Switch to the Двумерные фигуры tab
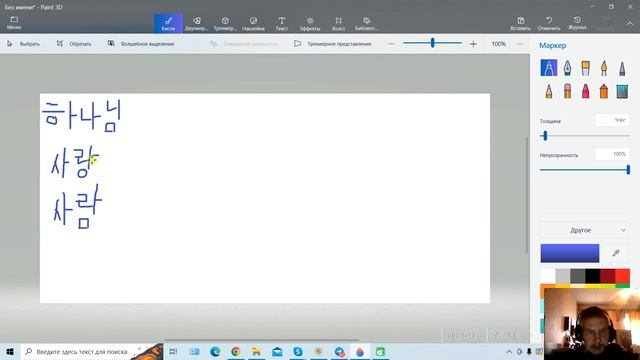The width and height of the screenshot is (640, 360). click(196, 24)
